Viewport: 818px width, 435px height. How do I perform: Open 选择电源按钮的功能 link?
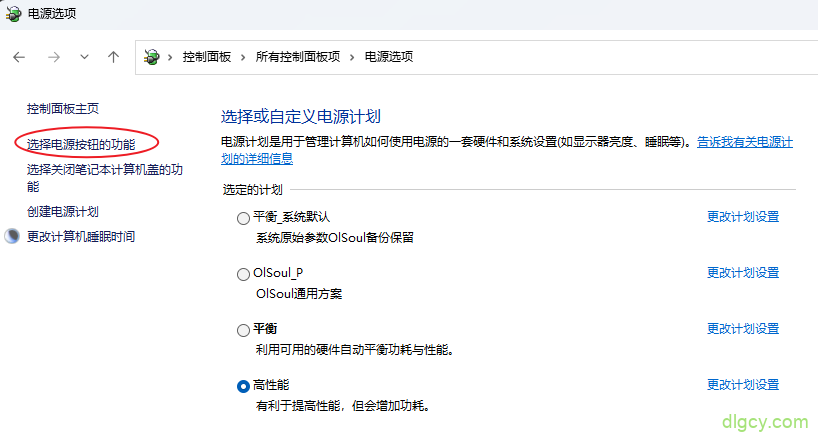click(x=81, y=146)
